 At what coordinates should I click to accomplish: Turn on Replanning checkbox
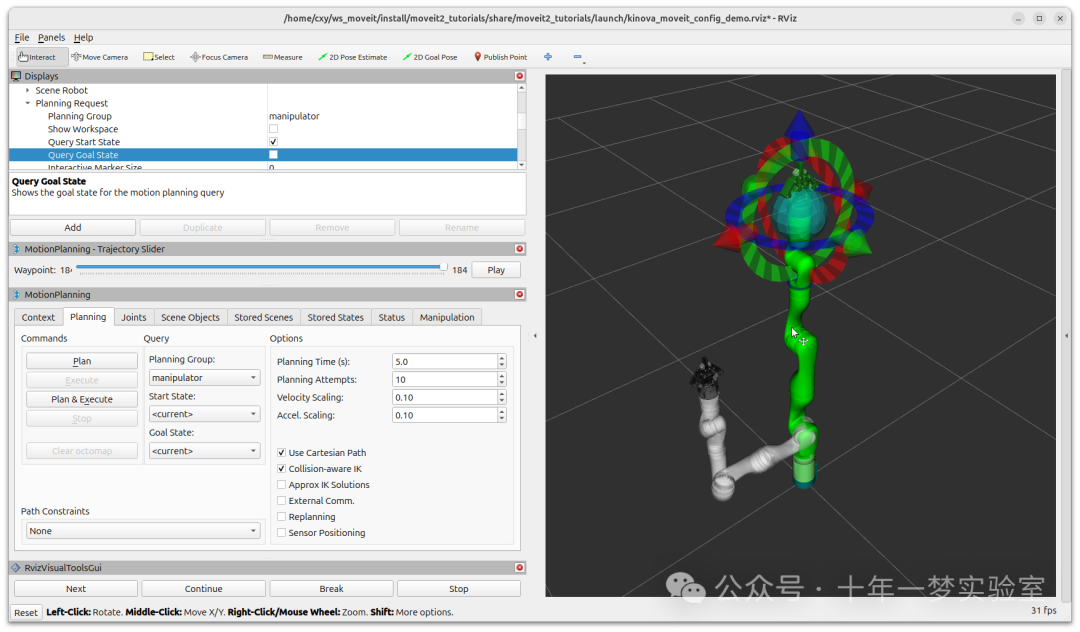pyautogui.click(x=281, y=516)
